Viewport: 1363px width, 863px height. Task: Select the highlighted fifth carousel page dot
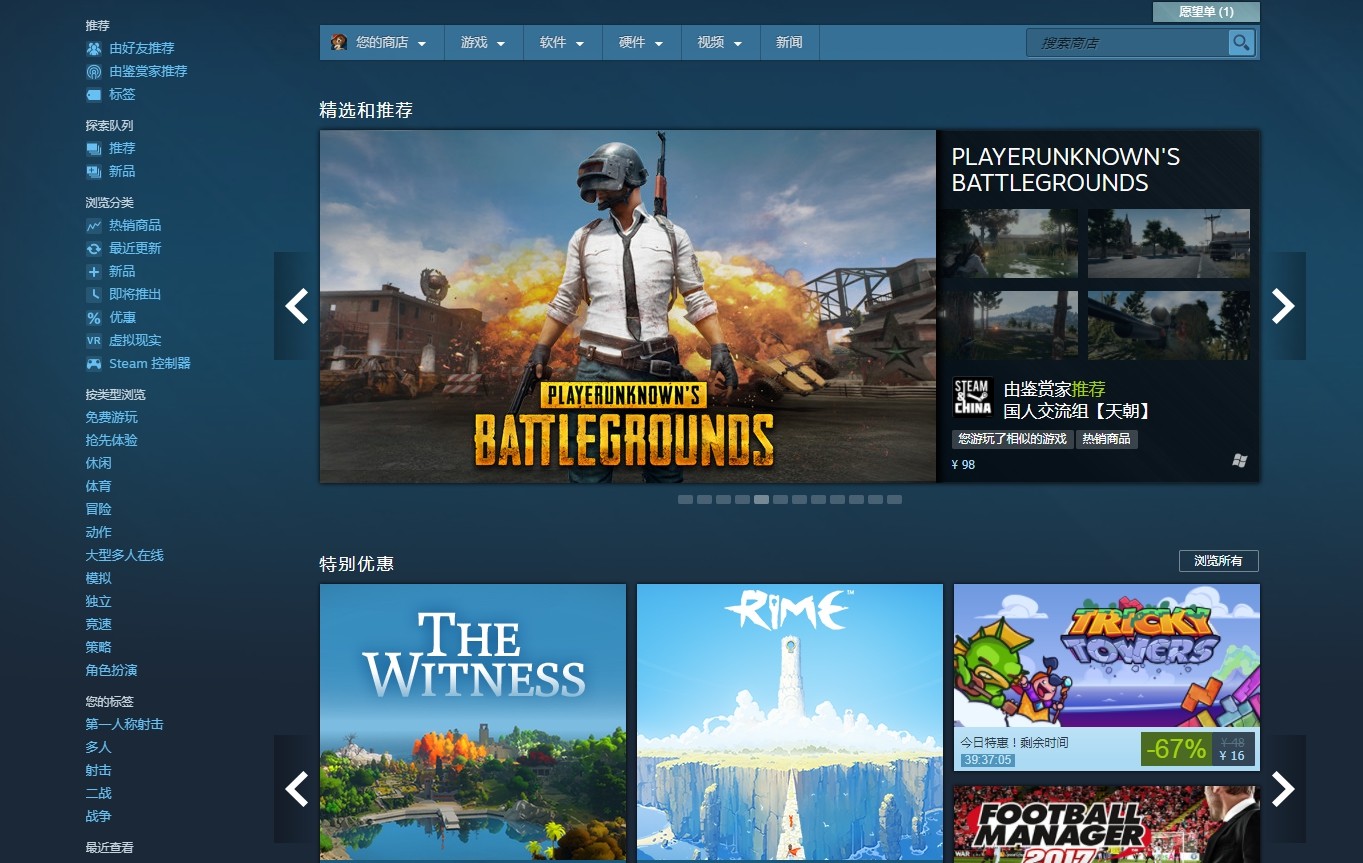(x=761, y=499)
